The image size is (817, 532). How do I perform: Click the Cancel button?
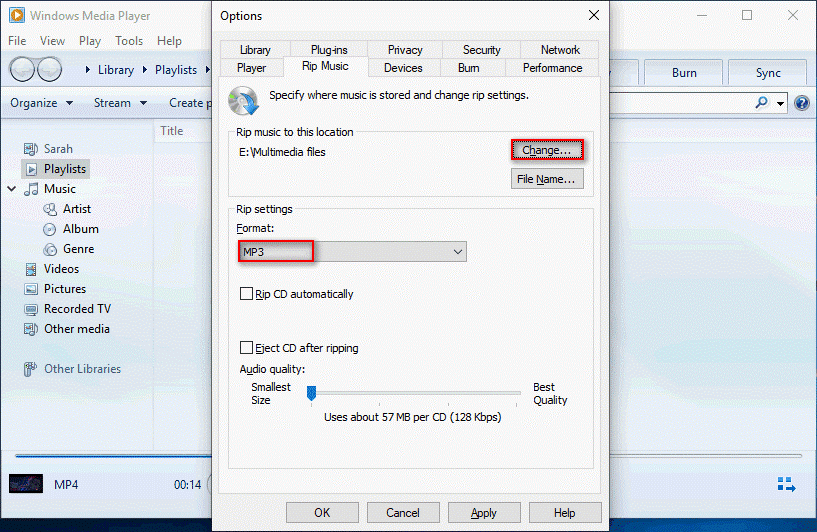pyautogui.click(x=403, y=513)
